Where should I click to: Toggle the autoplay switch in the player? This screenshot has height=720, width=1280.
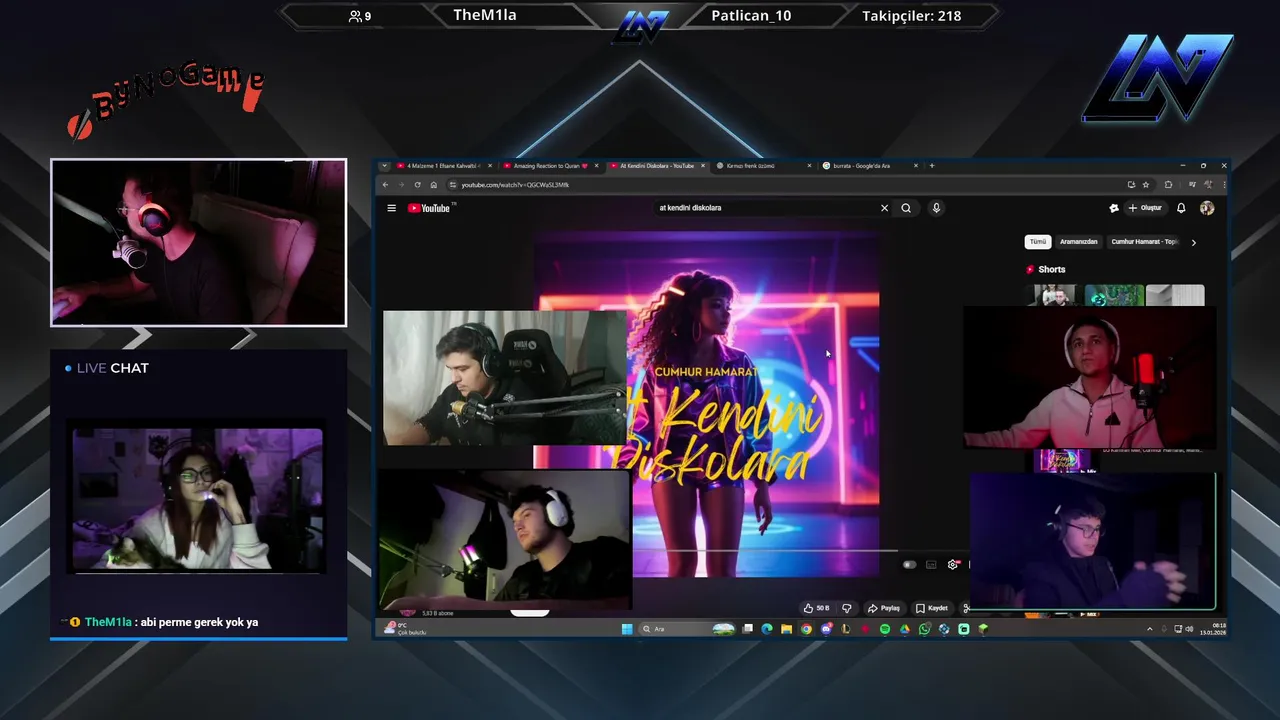[x=909, y=565]
